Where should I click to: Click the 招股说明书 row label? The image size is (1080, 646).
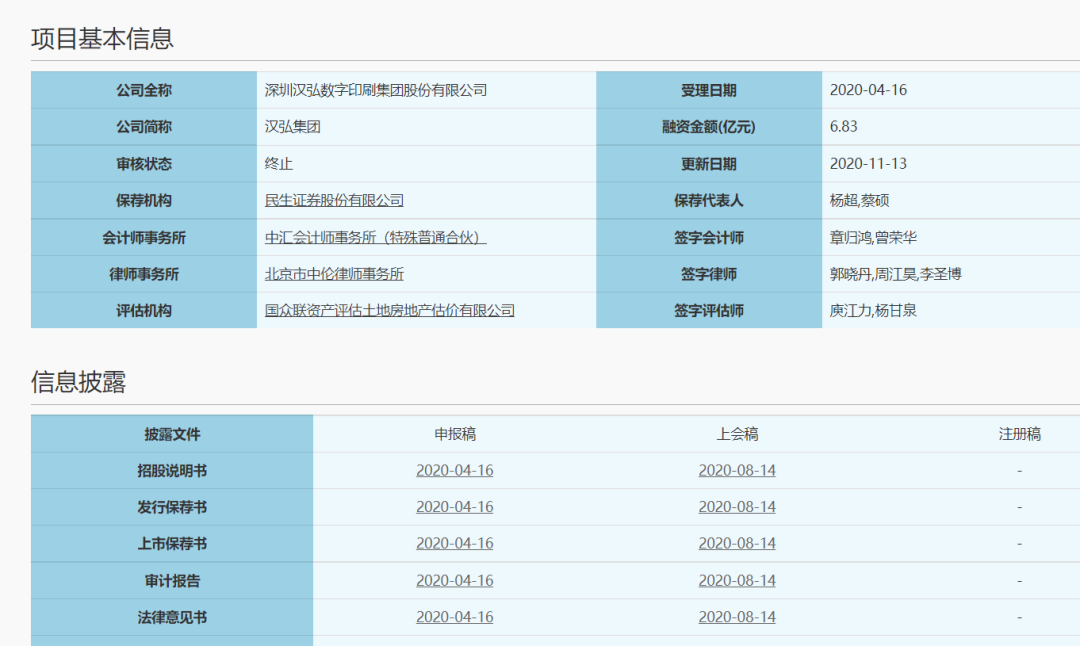click(172, 470)
